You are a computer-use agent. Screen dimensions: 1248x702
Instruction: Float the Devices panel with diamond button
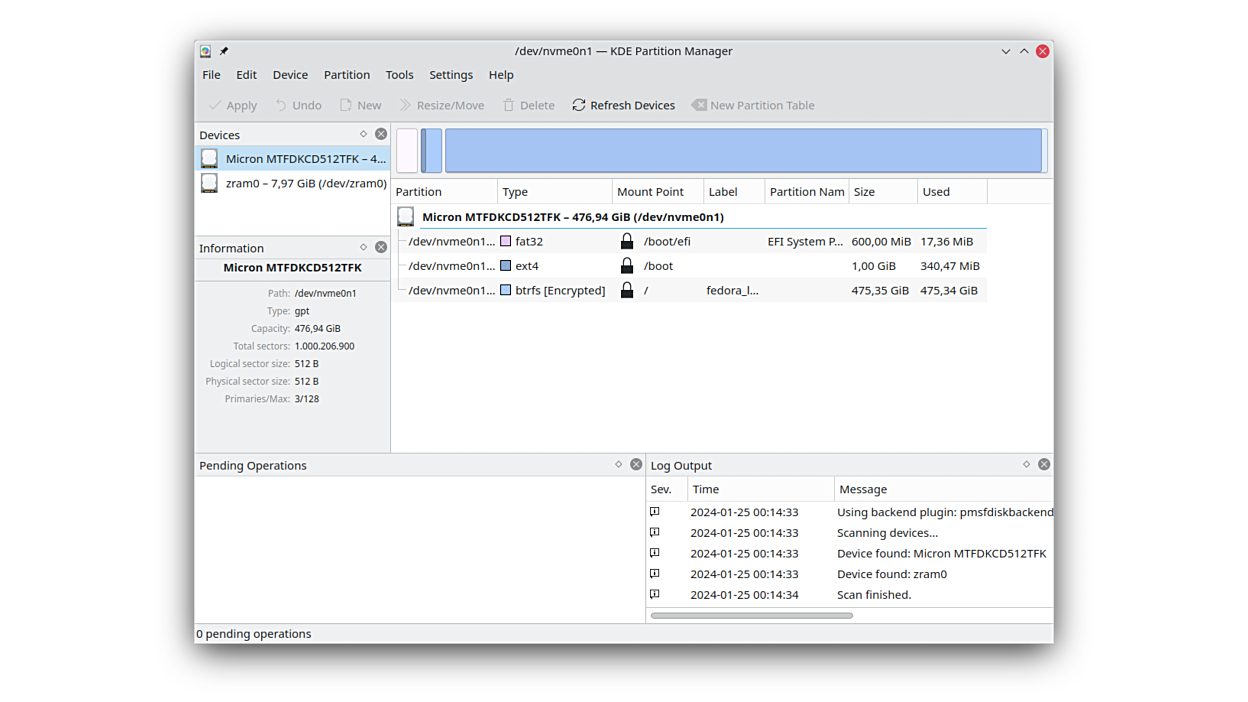coord(363,134)
